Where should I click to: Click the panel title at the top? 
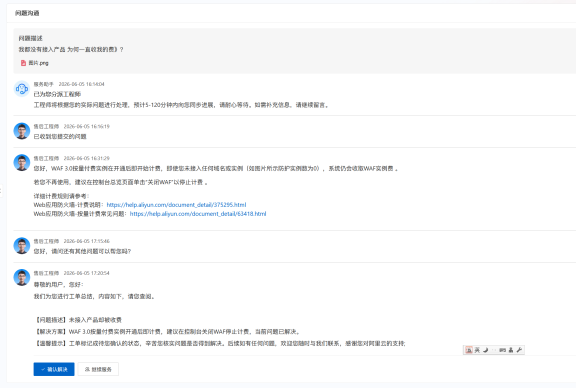click(27, 13)
